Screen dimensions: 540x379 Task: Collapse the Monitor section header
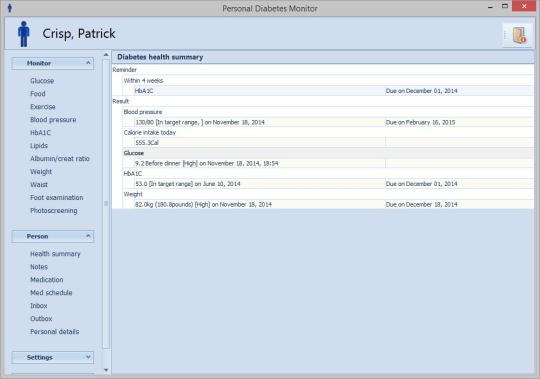point(53,63)
